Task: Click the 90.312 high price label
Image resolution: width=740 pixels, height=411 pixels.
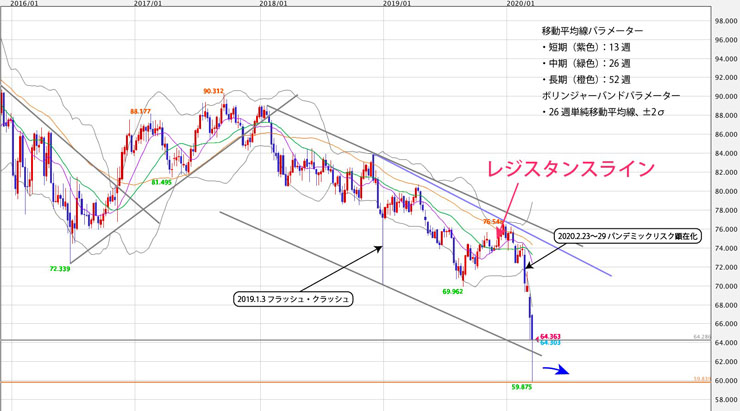Action: click(x=213, y=91)
